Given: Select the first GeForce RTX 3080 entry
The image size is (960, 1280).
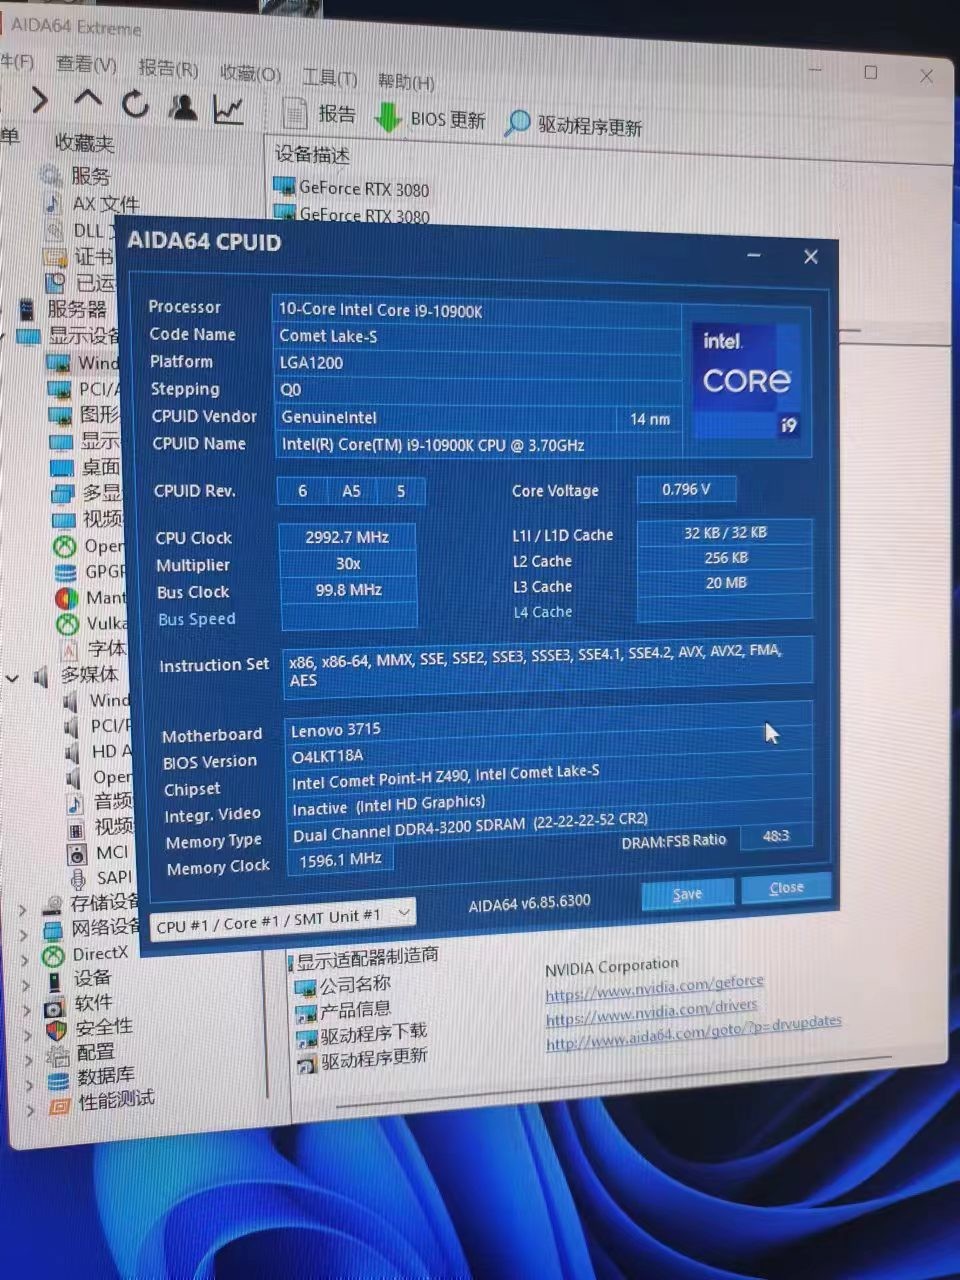Looking at the screenshot, I should pos(352,188).
